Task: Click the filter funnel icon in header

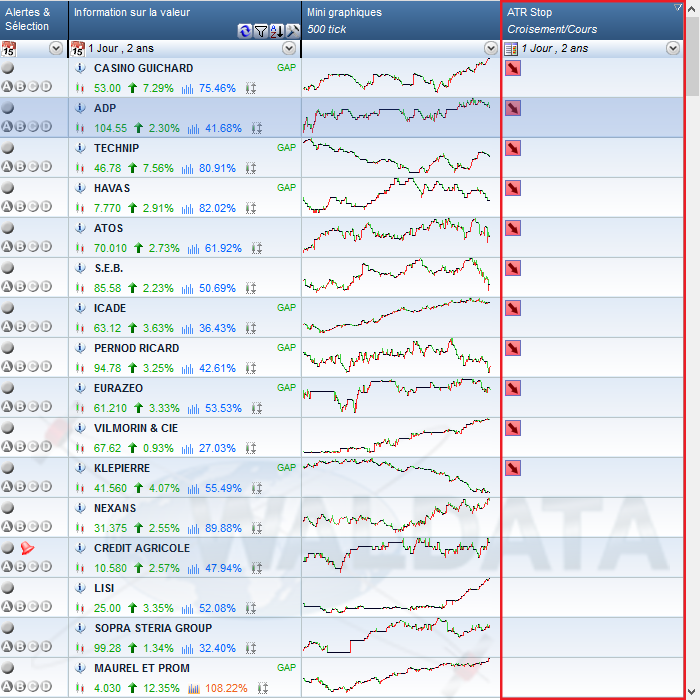Action: tap(261, 31)
